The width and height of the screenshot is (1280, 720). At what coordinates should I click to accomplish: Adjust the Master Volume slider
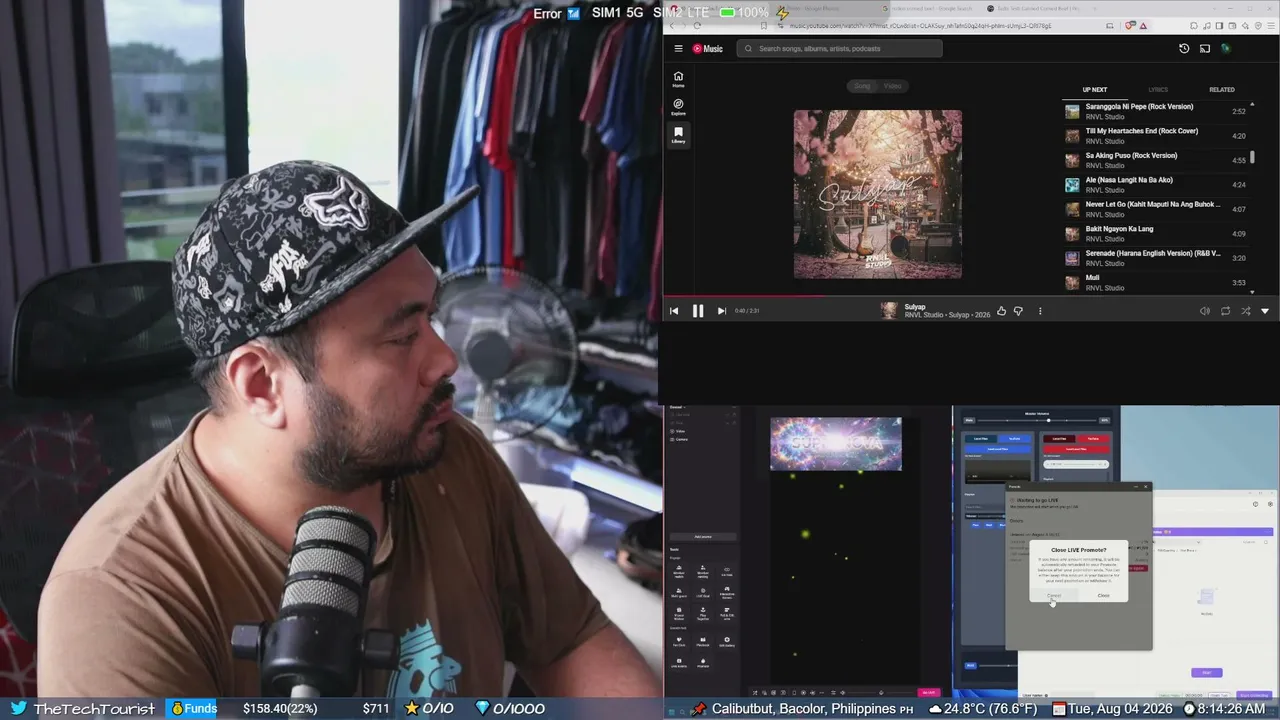[x=1036, y=420]
